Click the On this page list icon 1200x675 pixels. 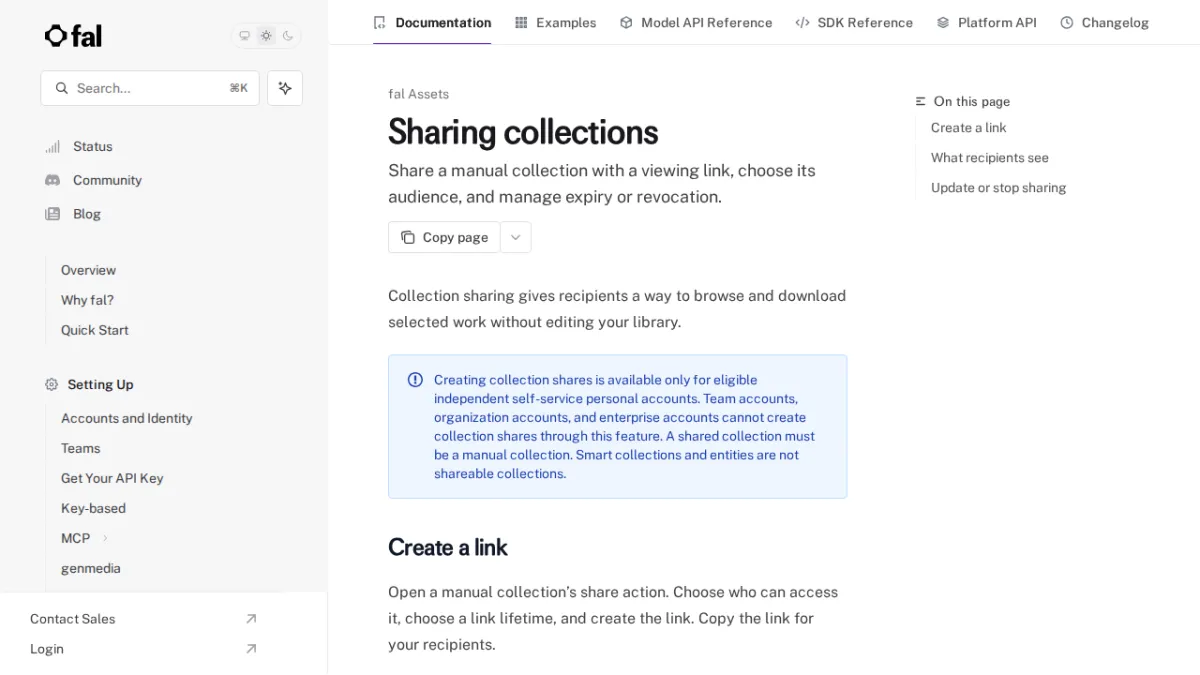(x=921, y=102)
